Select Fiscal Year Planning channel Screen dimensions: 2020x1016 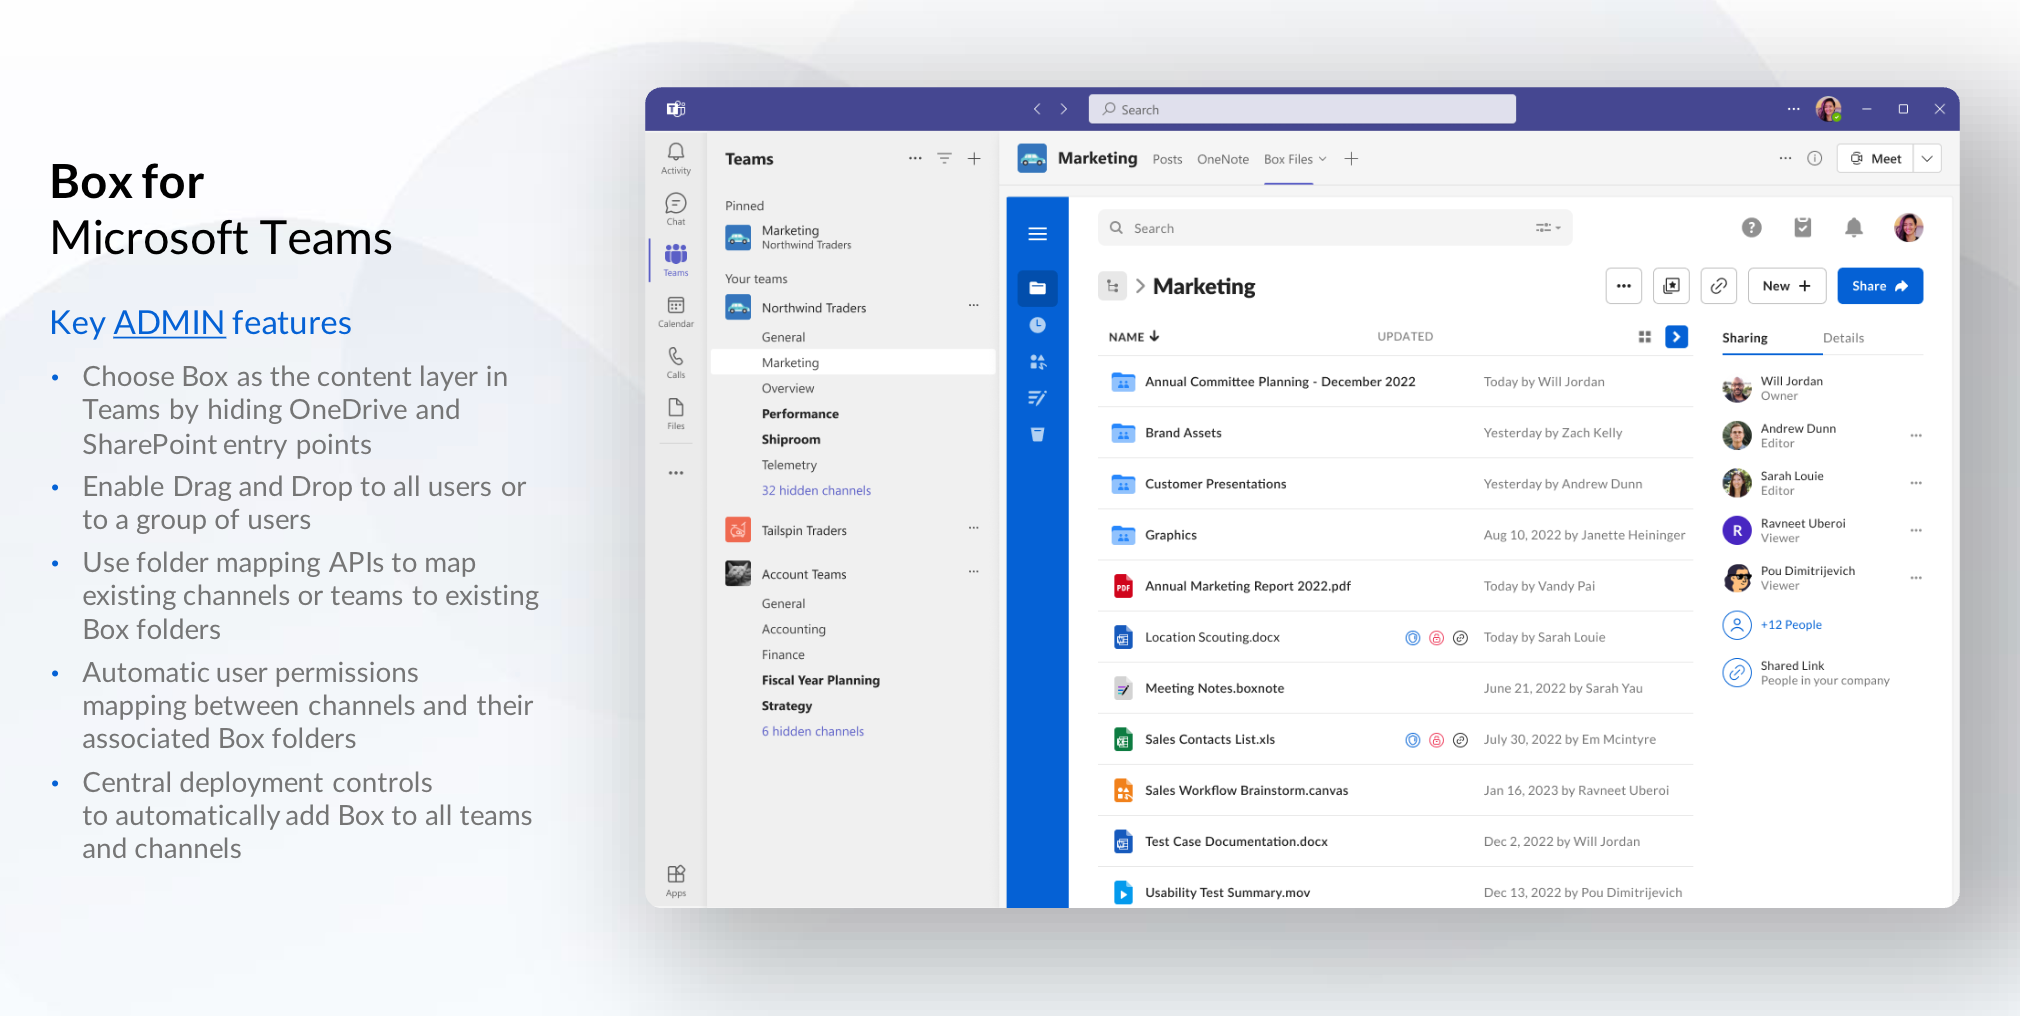point(820,680)
